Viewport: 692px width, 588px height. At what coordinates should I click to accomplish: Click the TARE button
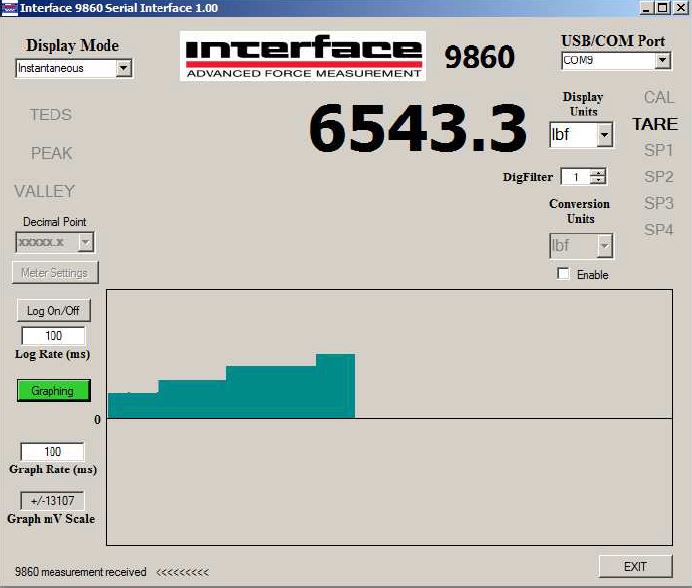tap(655, 124)
